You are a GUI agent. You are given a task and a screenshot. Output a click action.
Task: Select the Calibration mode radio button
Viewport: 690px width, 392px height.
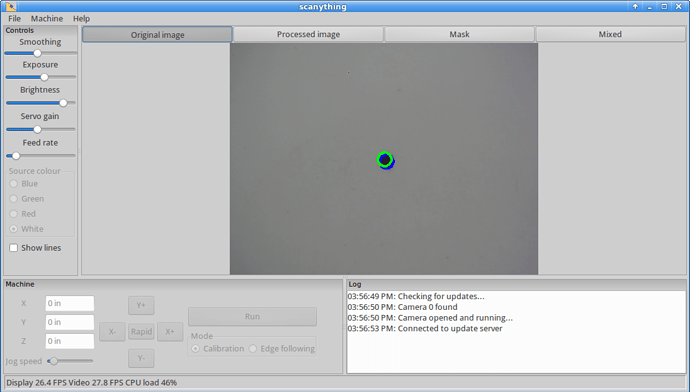click(195, 348)
